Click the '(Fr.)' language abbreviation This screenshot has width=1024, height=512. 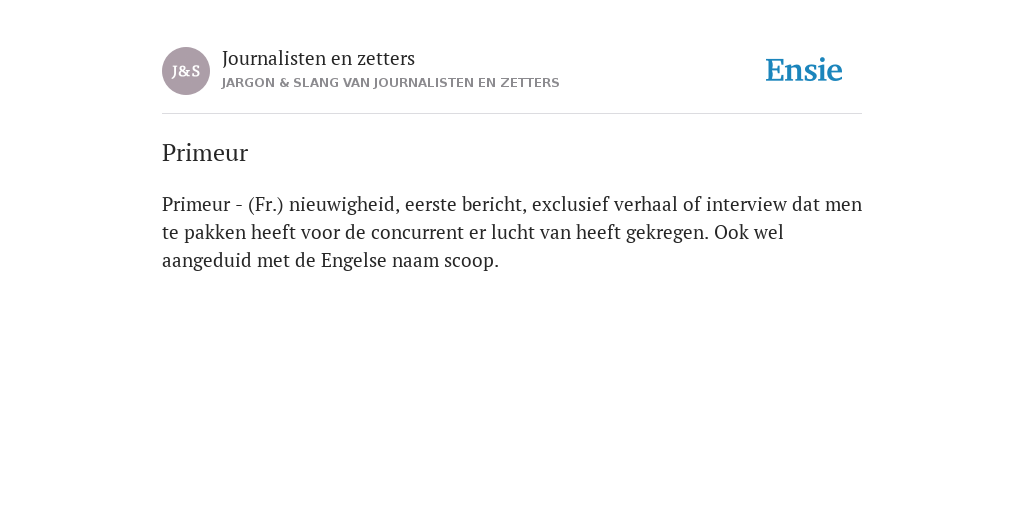[266, 204]
